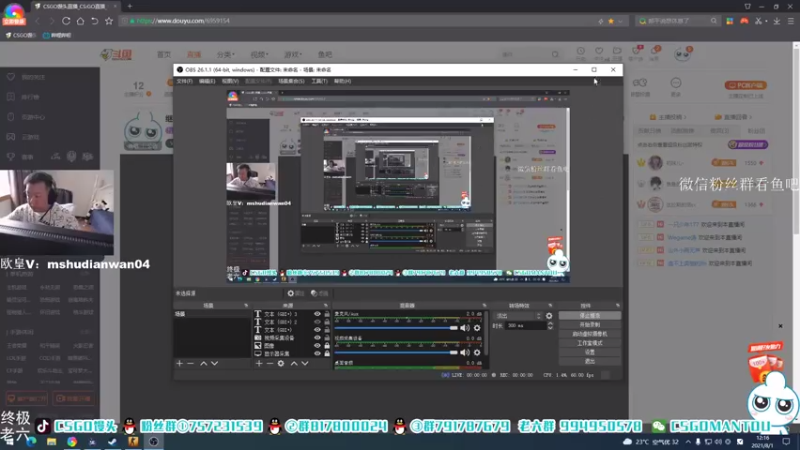Open OBS 场景集合(S) menu
Image resolution: width=800 pixels, height=450 pixels.
(x=291, y=81)
